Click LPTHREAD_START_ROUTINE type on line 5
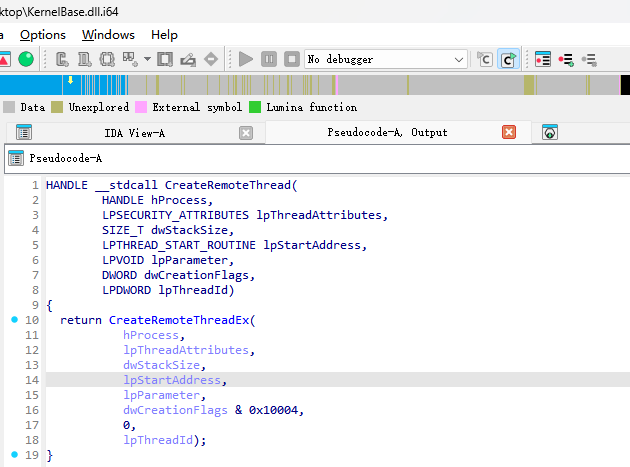This screenshot has height=467, width=630. (x=179, y=245)
